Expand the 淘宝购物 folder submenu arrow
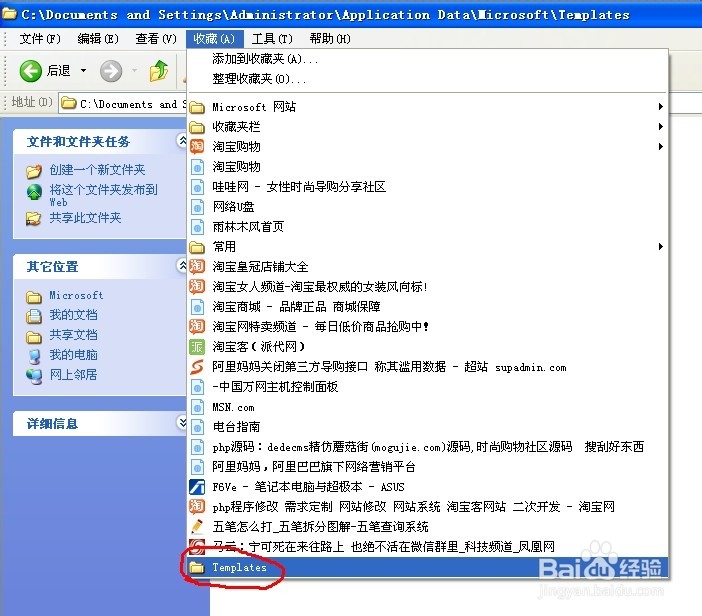702x616 pixels. (660, 146)
